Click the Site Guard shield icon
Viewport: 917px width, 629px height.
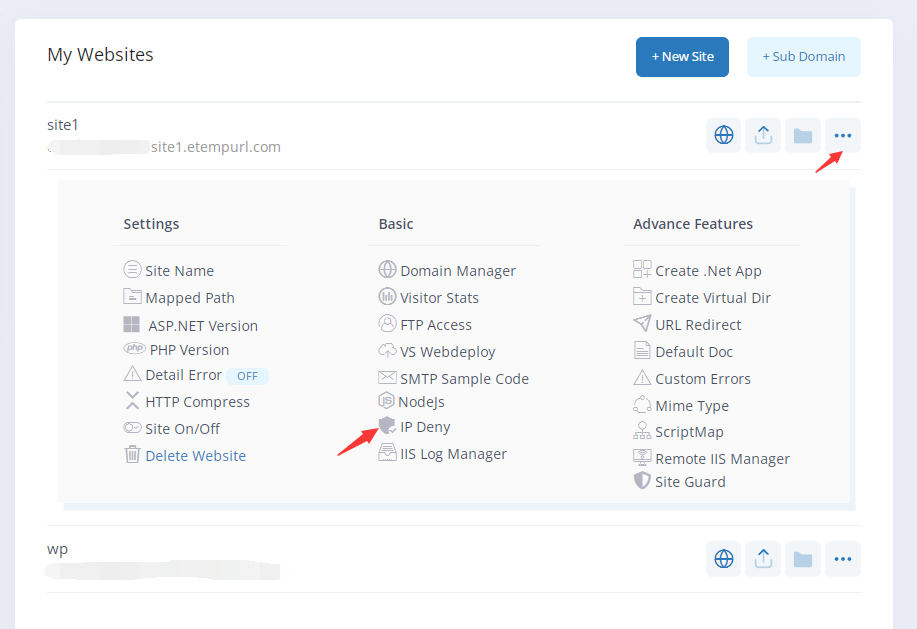[x=643, y=481]
